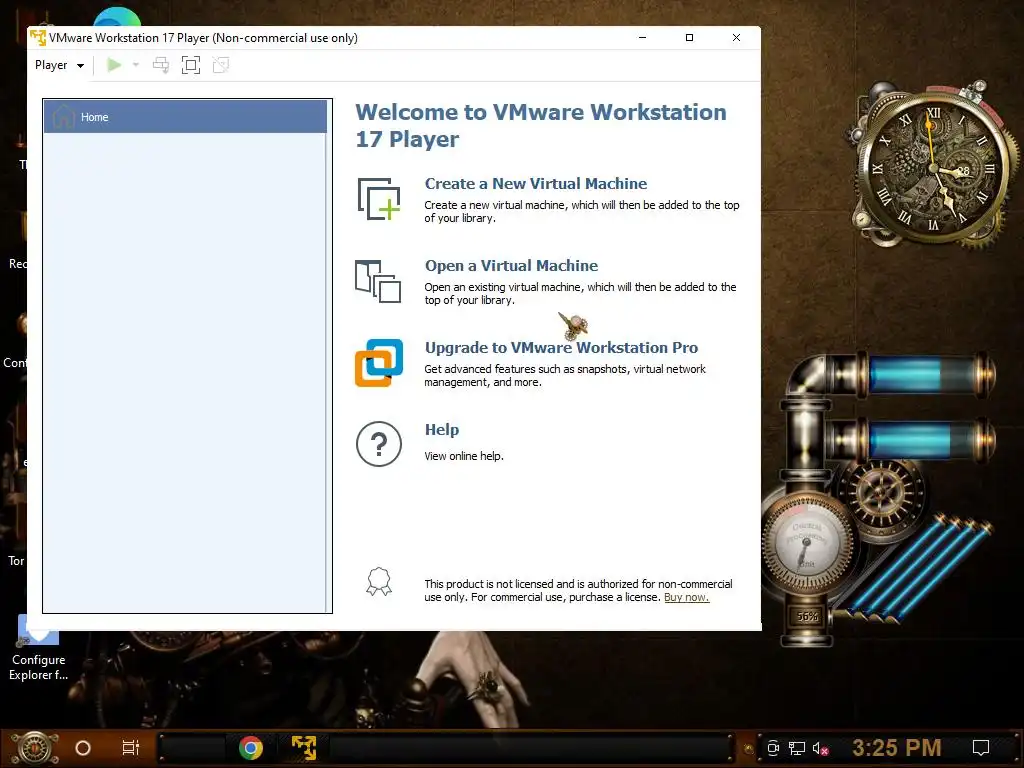The image size is (1024, 768).
Task: Click the Create a New Virtual Machine icon
Action: [x=379, y=199]
